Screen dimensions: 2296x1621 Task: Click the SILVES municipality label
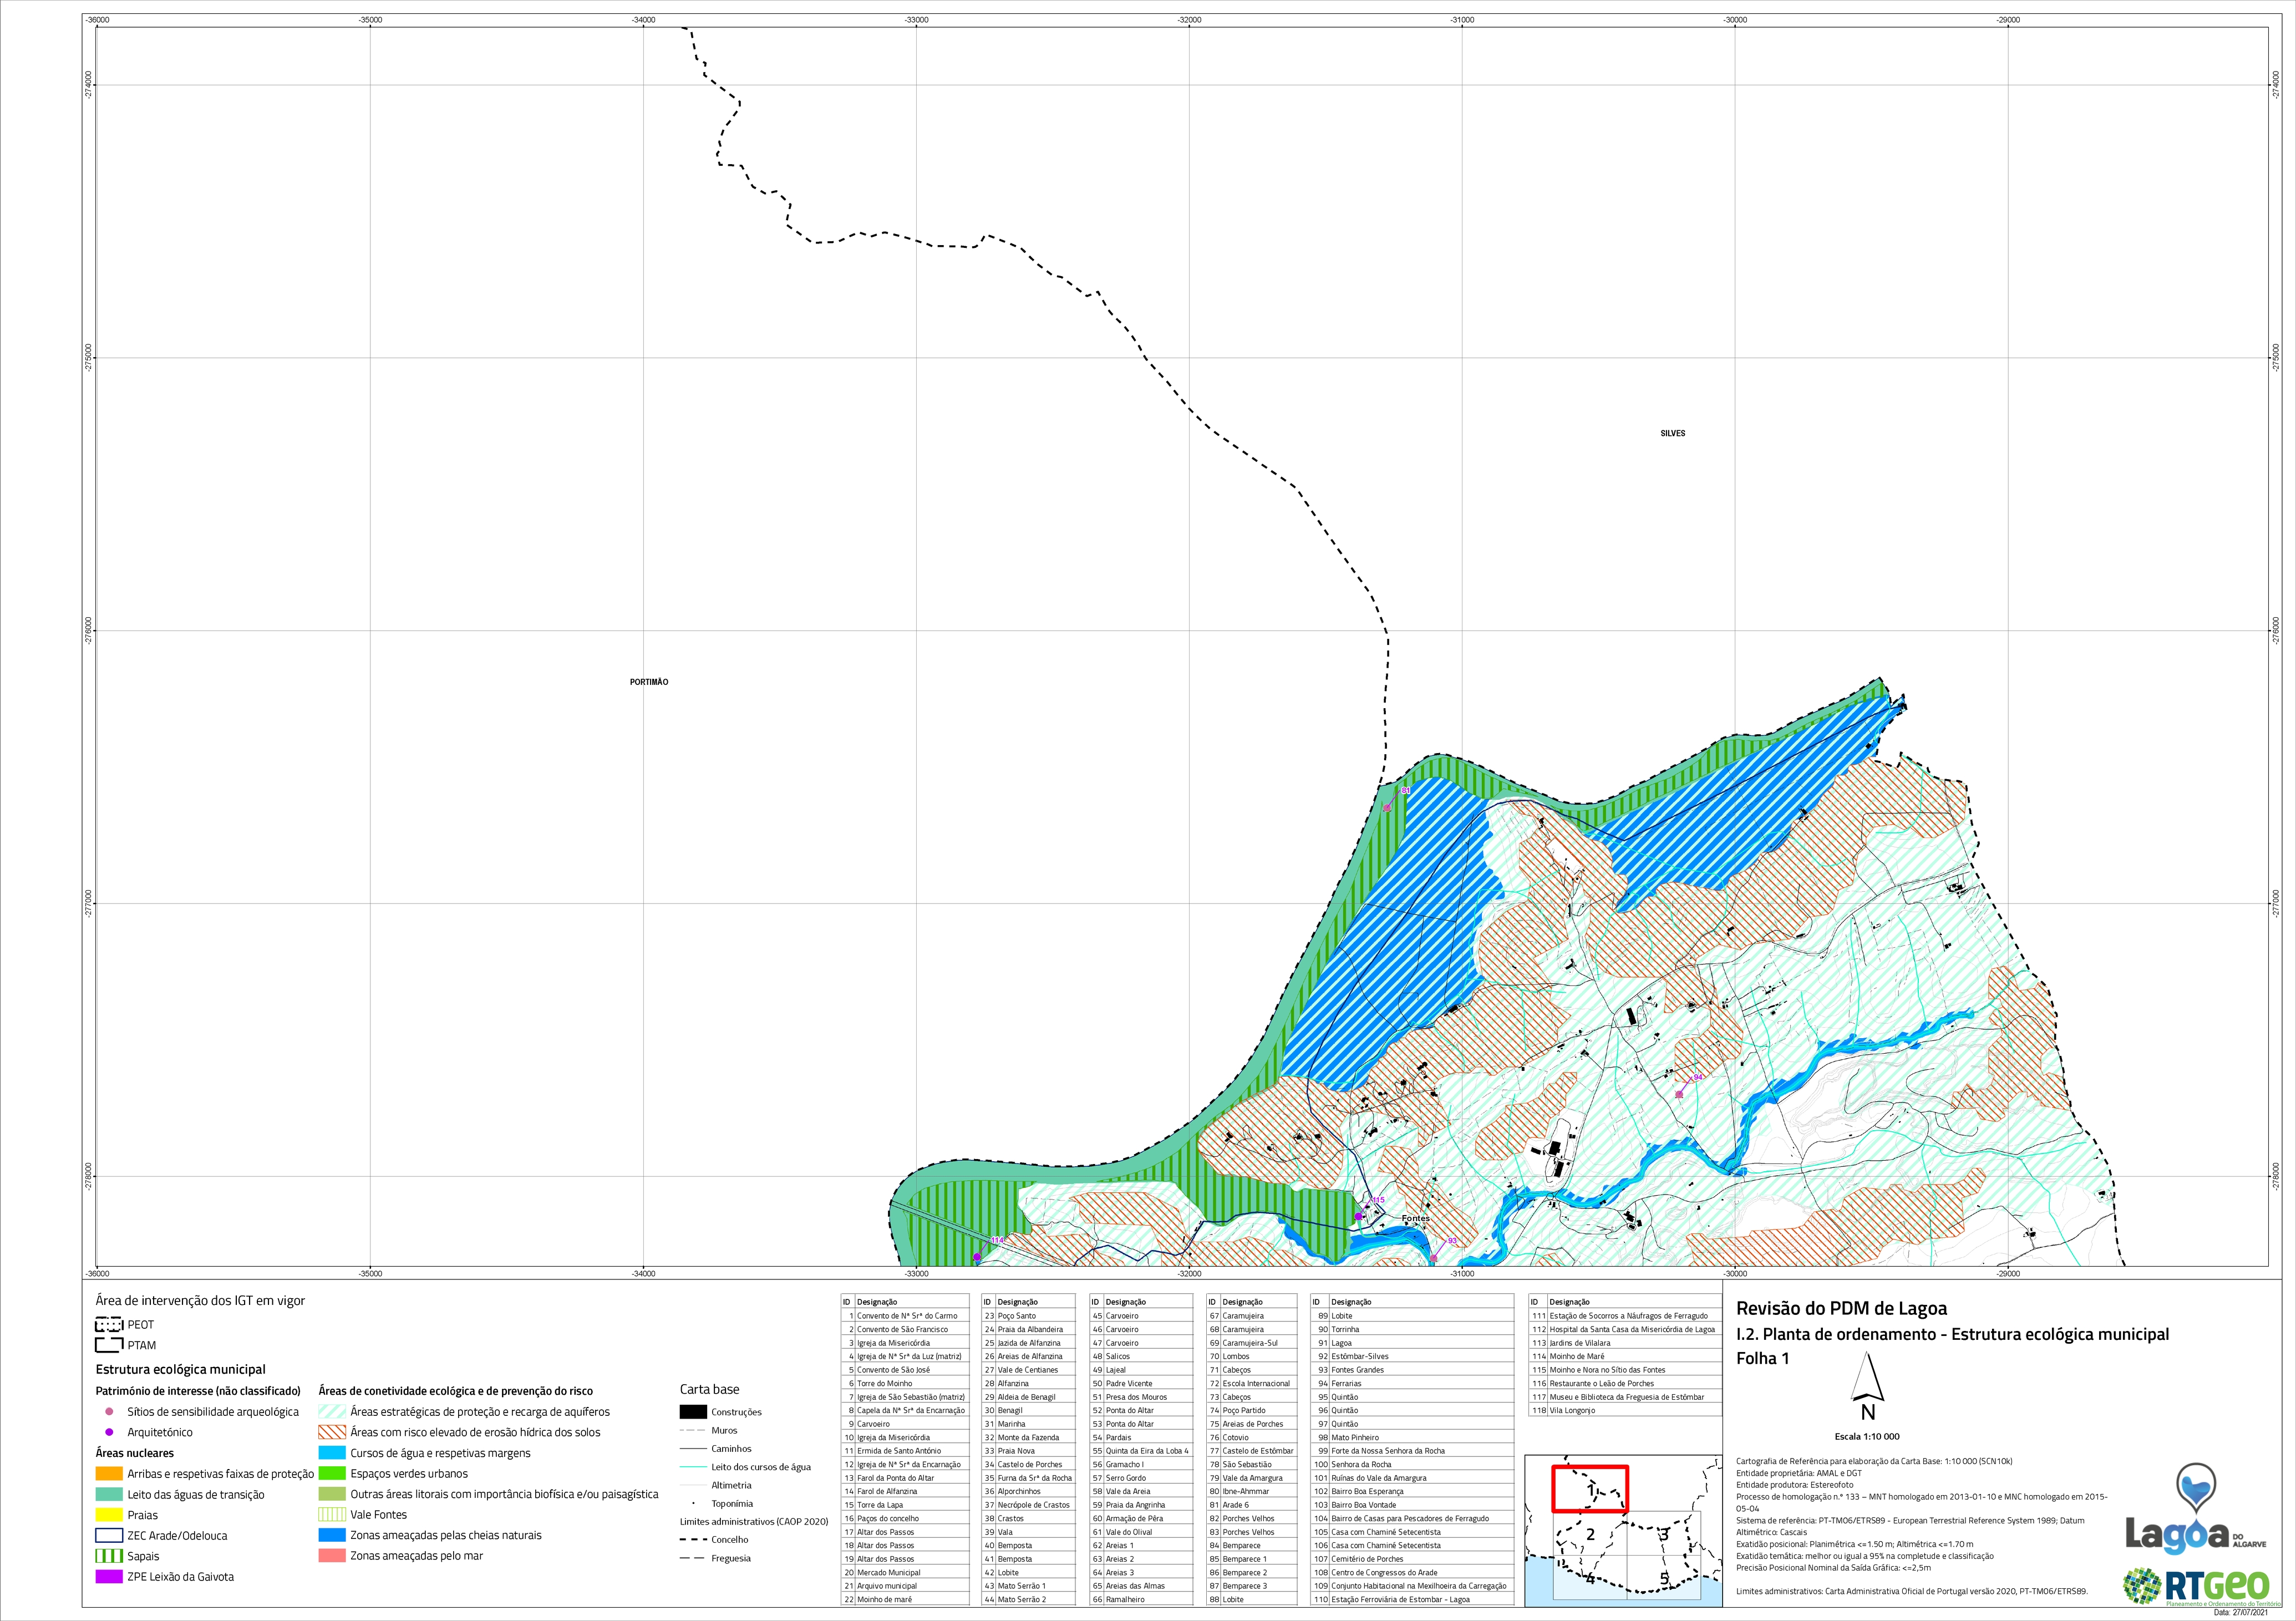[1672, 433]
